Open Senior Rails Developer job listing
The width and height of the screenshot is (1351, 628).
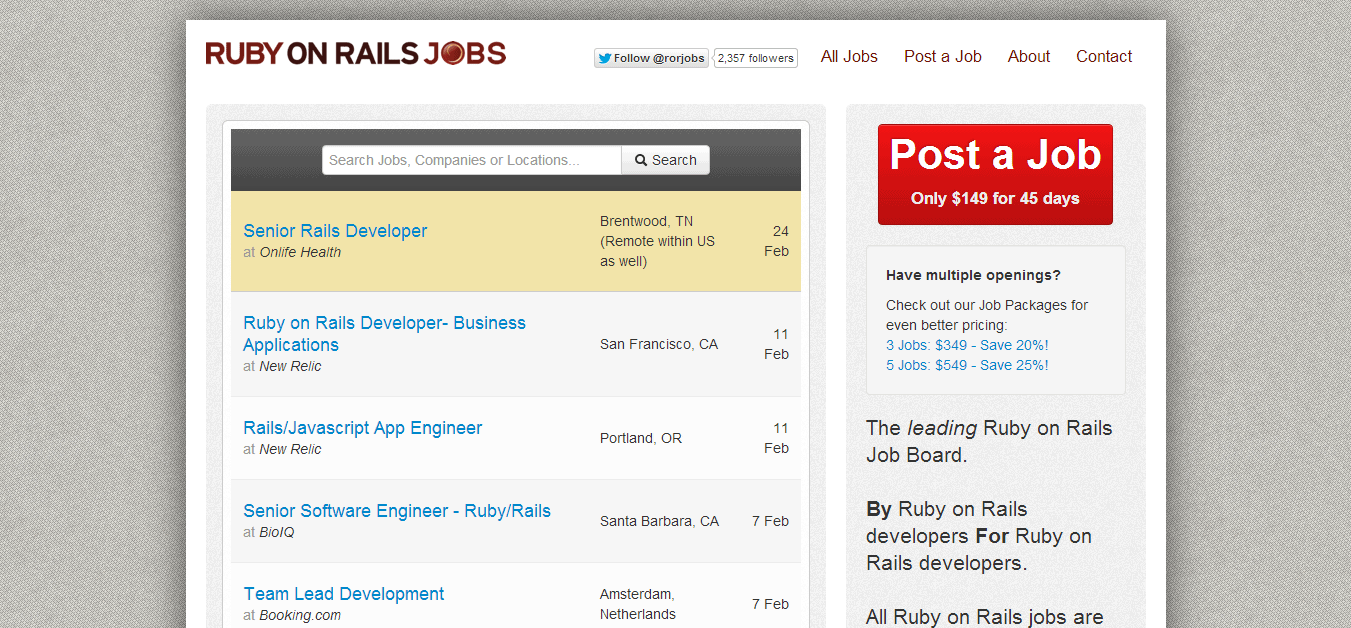(335, 231)
